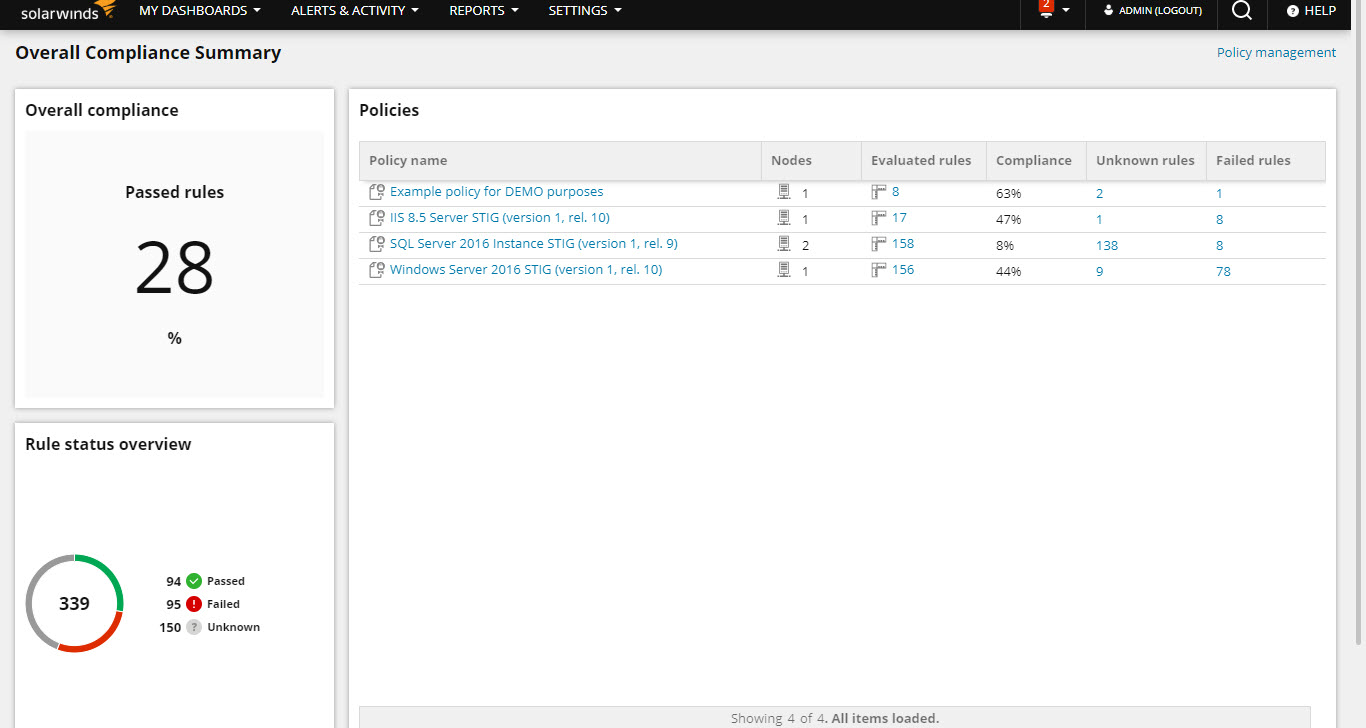This screenshot has height=728, width=1366.
Task: Open SQL Server 2016 Instance STIG policy
Action: point(534,244)
